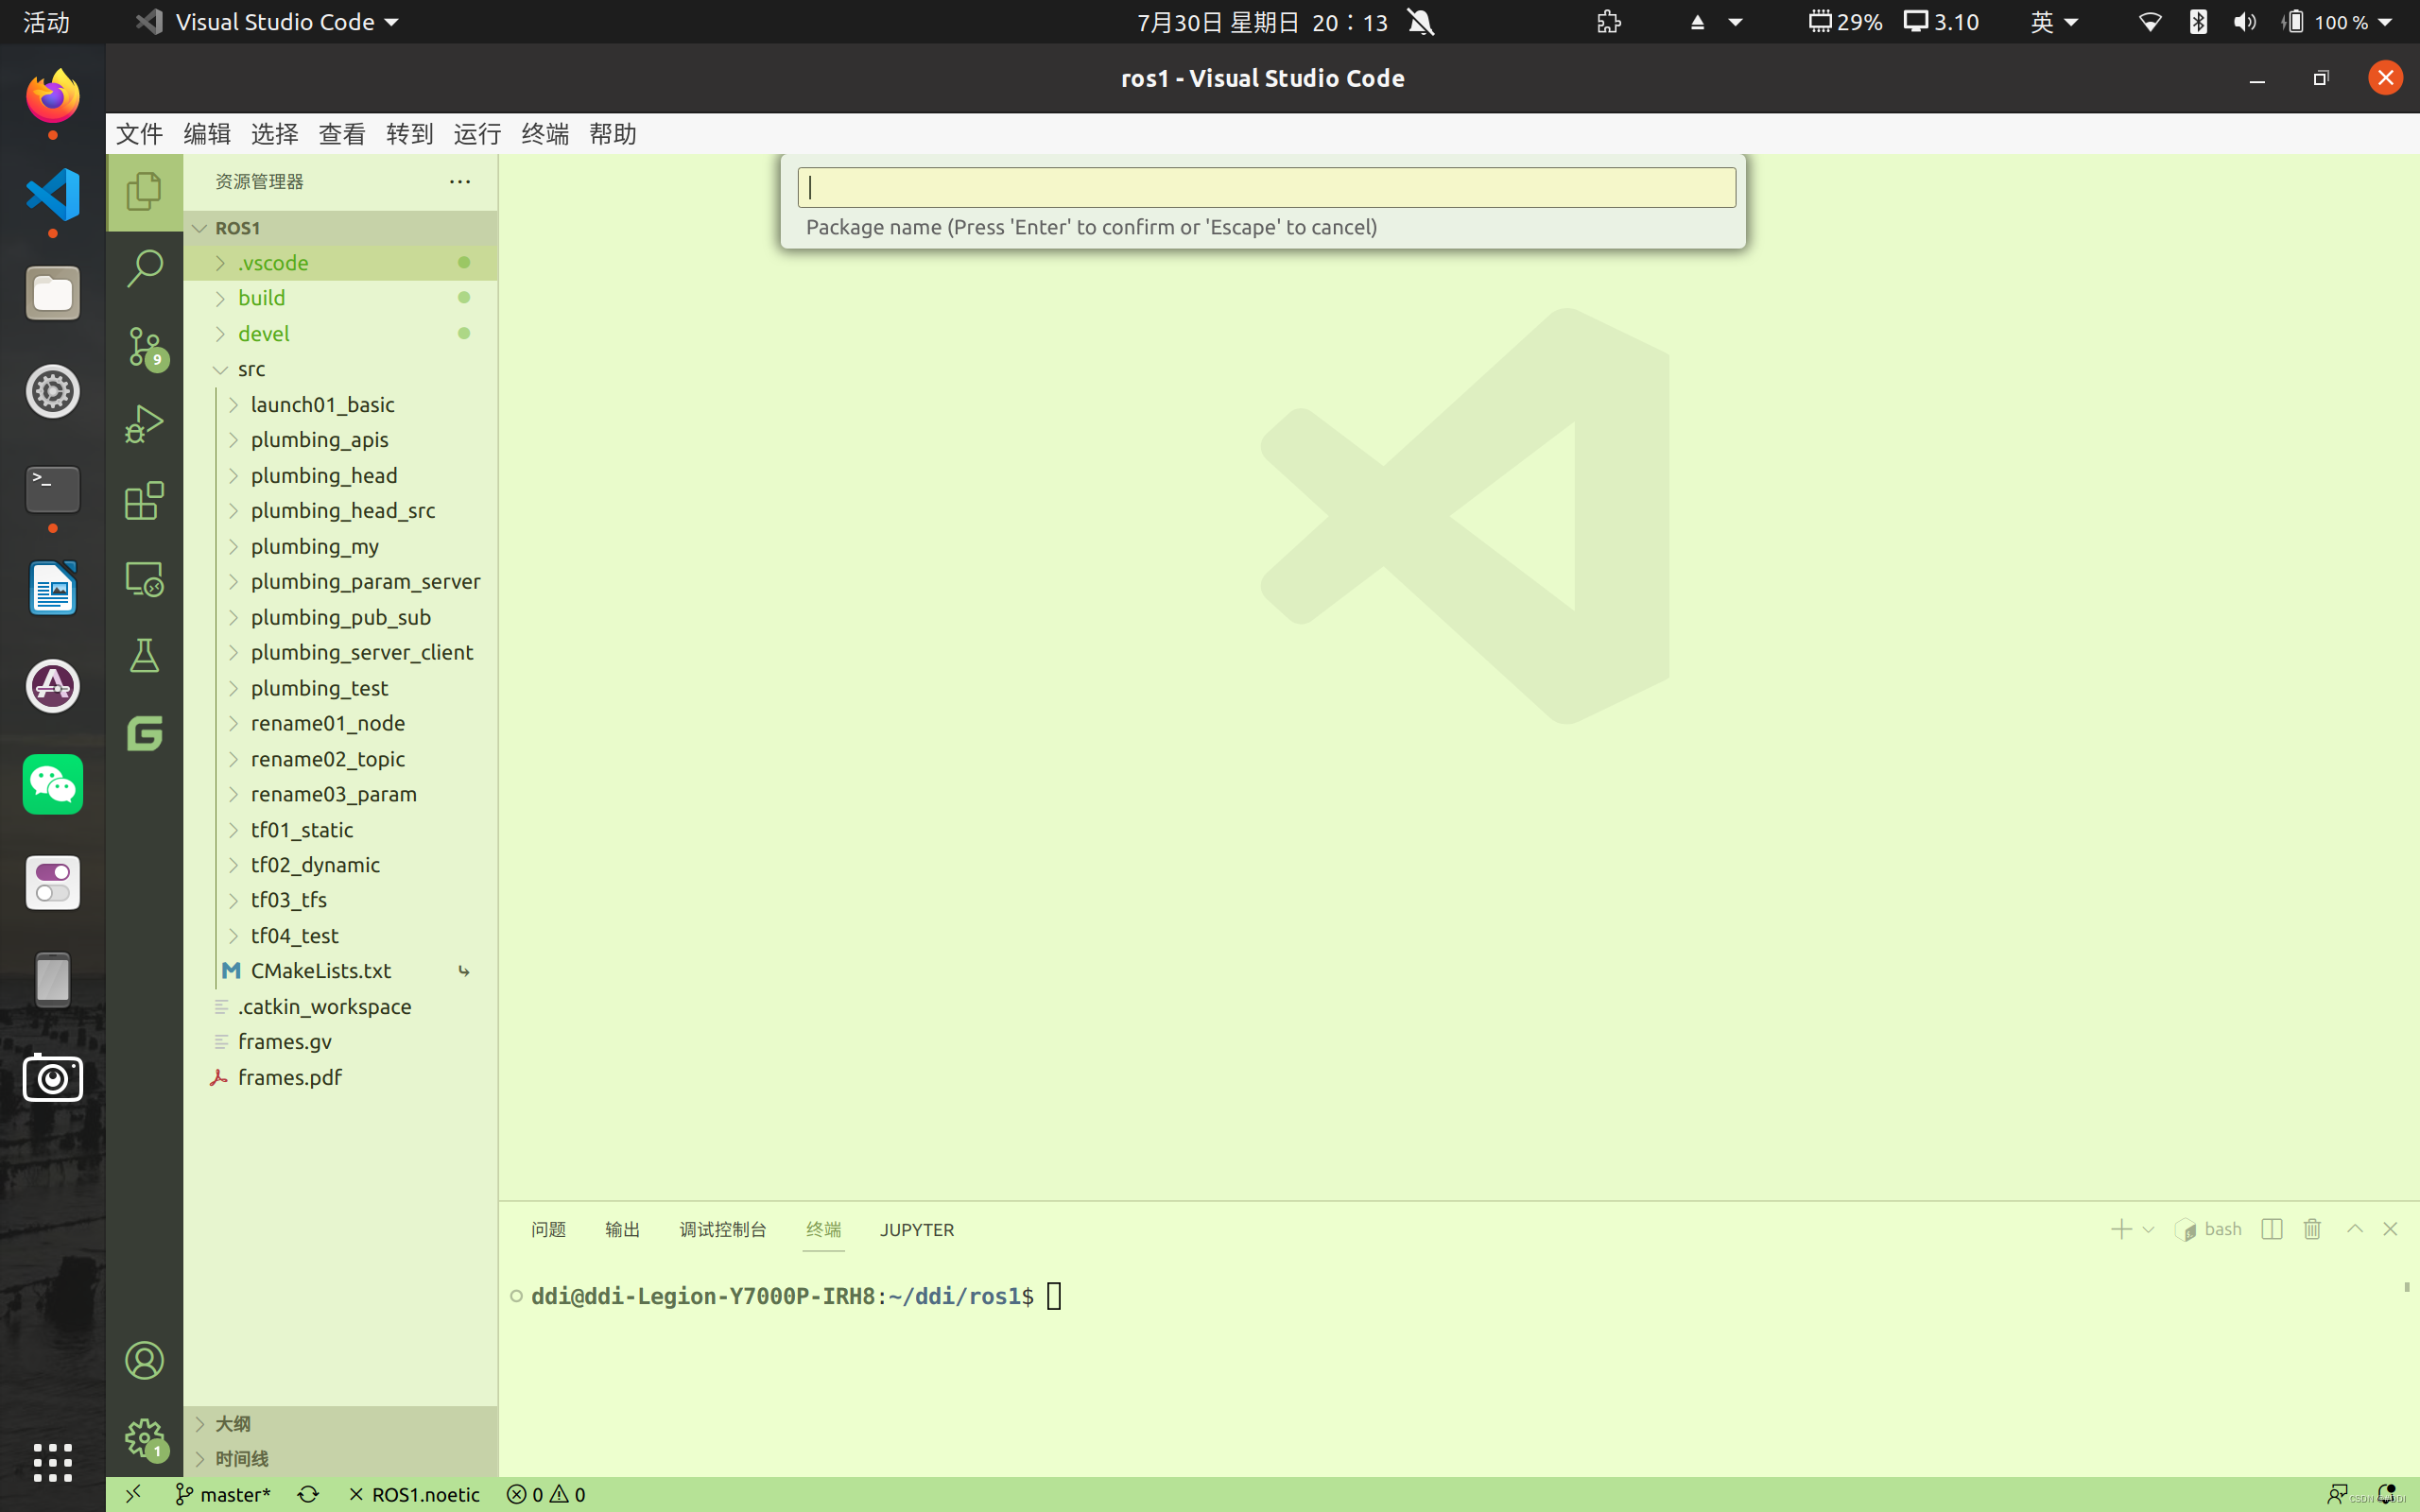Click the Accounts icon in activity bar
The height and width of the screenshot is (1512, 2420).
144,1360
